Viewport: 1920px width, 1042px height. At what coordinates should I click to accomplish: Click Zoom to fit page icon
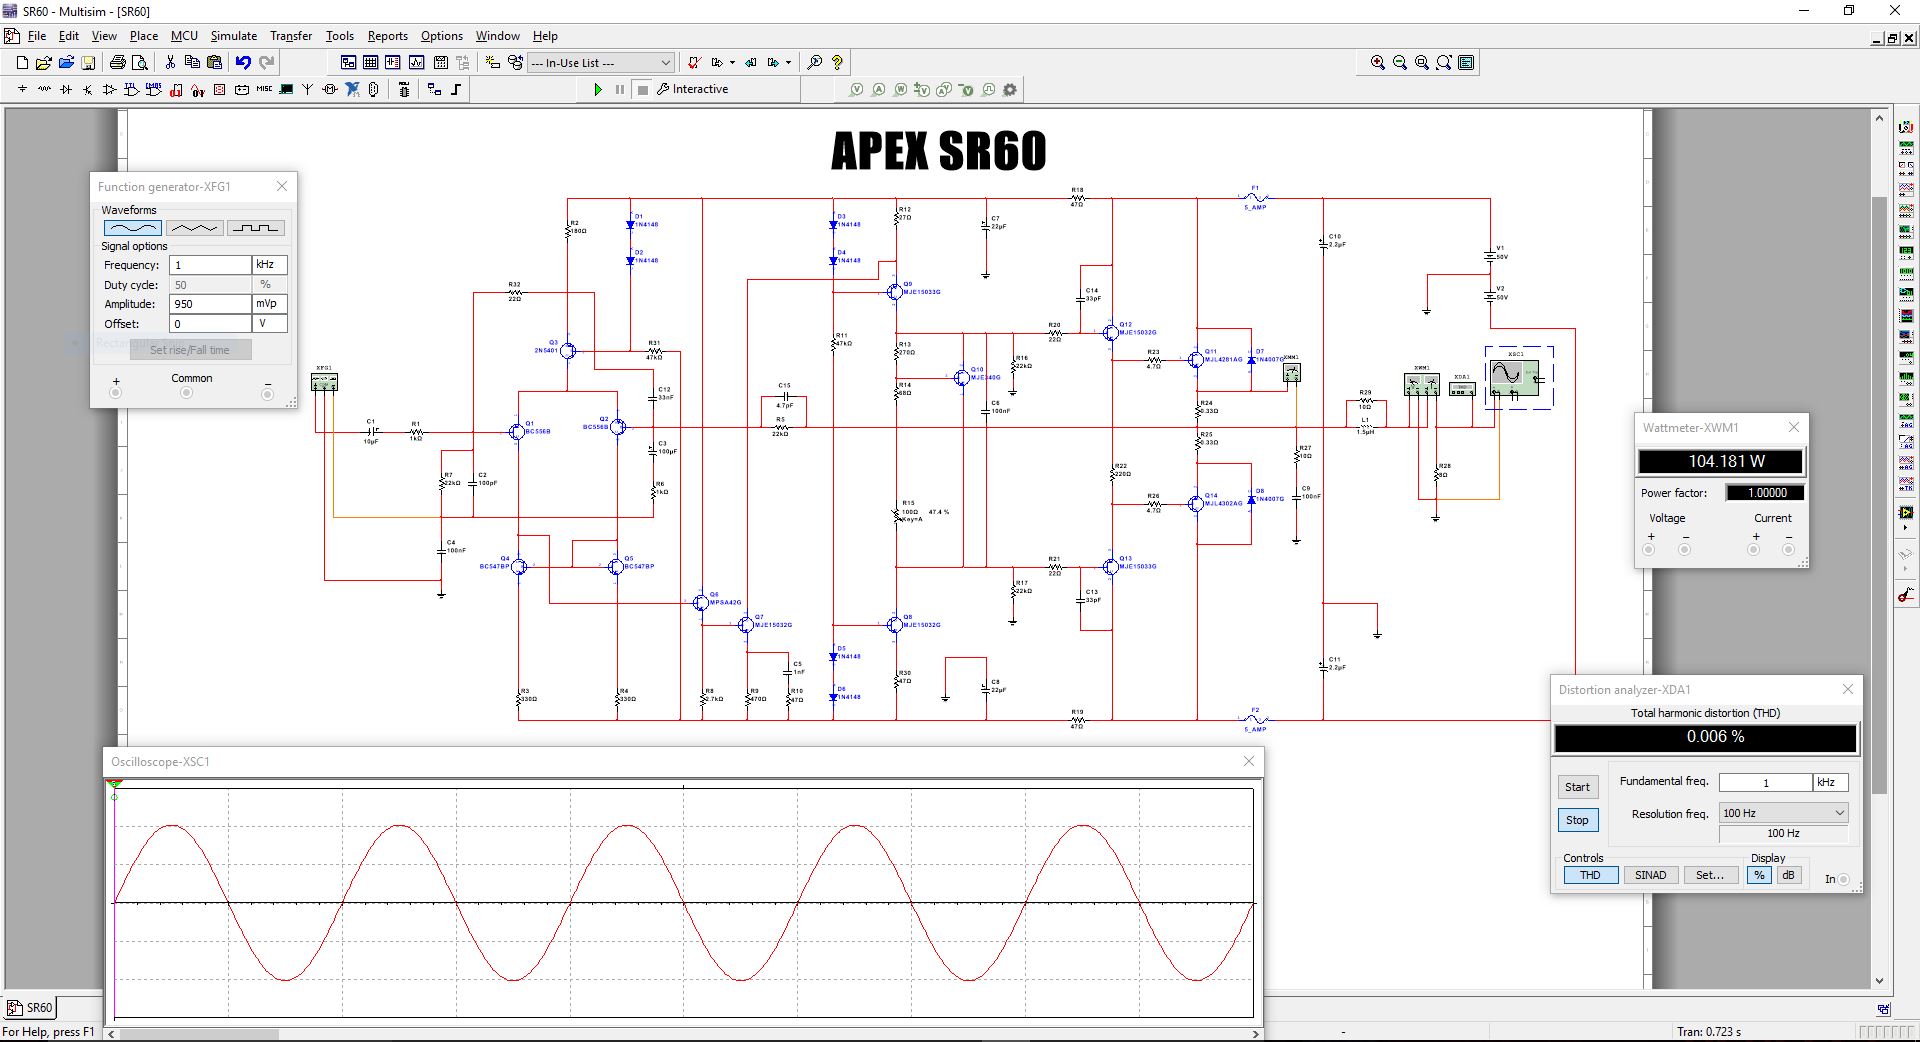[1444, 62]
